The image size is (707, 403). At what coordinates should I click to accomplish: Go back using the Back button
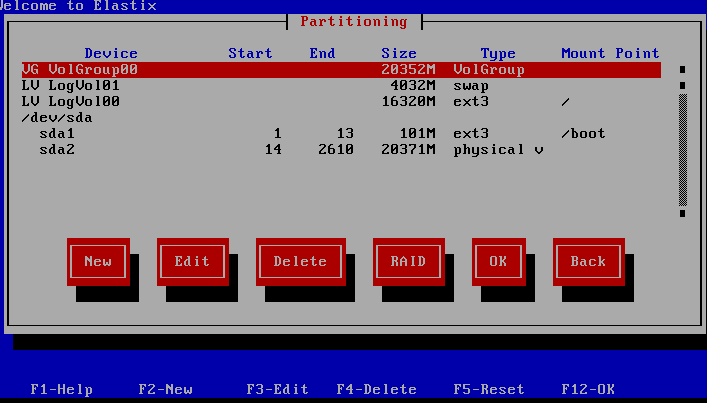click(x=588, y=261)
